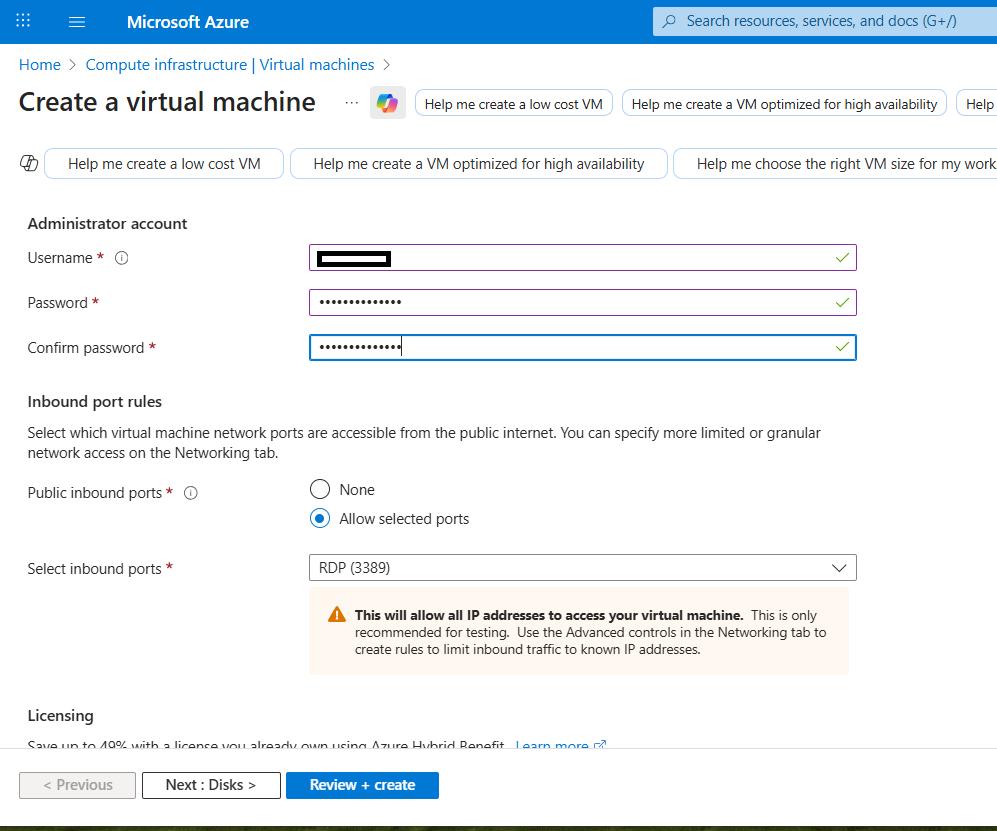
Task: Click the Previous button
Action: coord(78,785)
